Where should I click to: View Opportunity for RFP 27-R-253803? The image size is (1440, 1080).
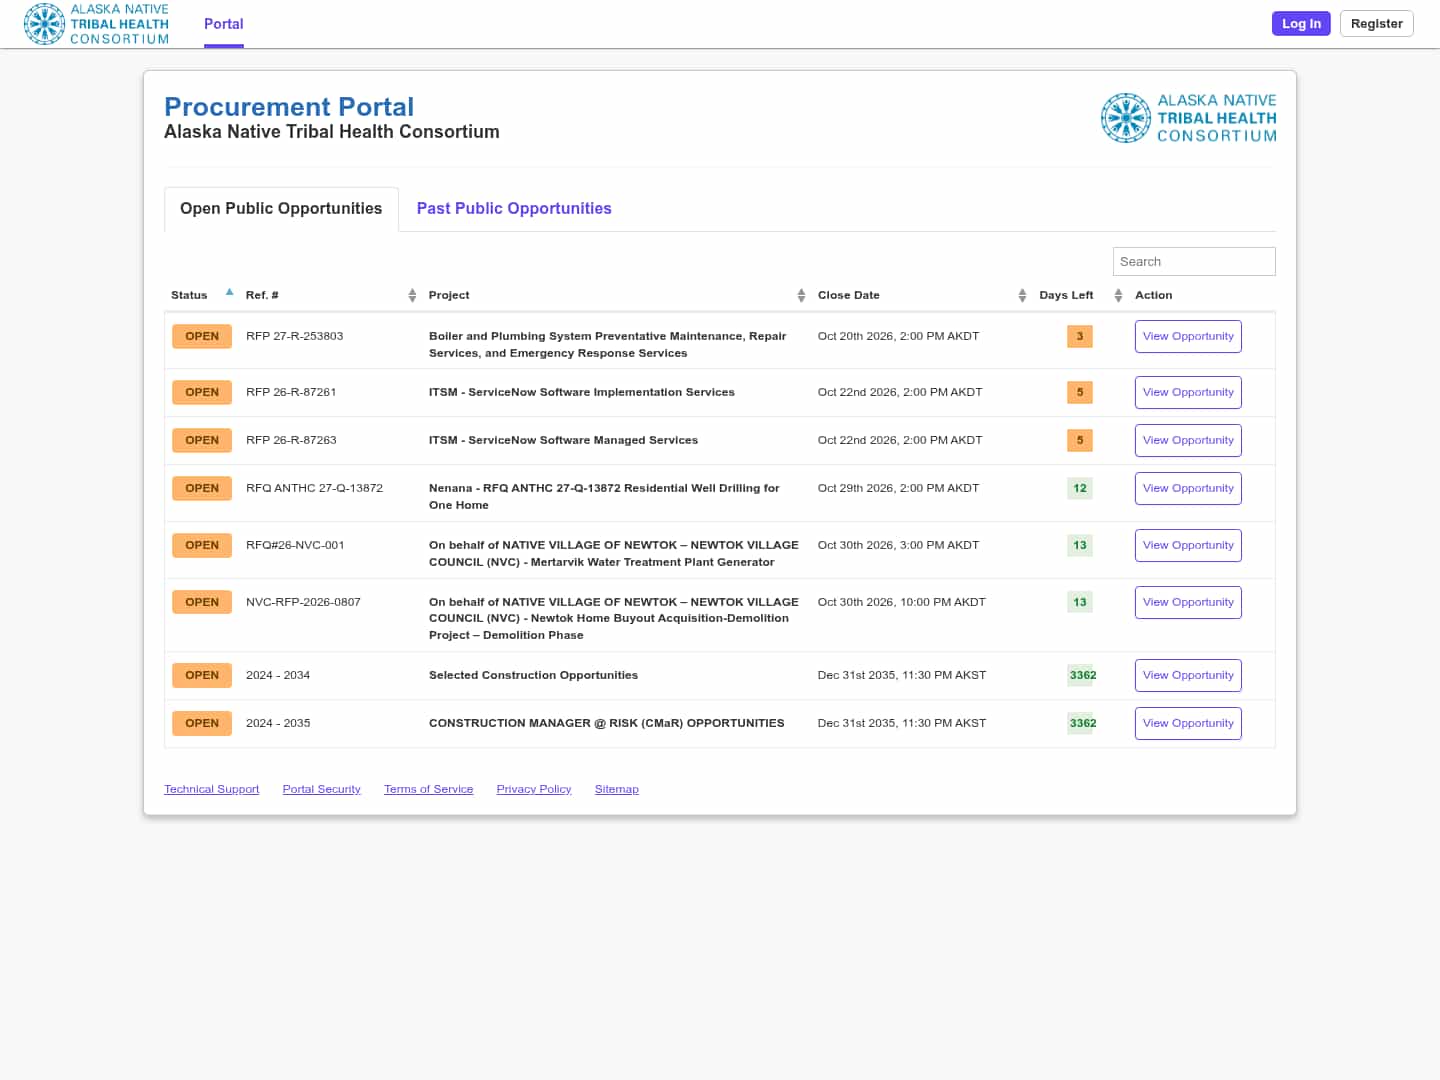click(1188, 336)
